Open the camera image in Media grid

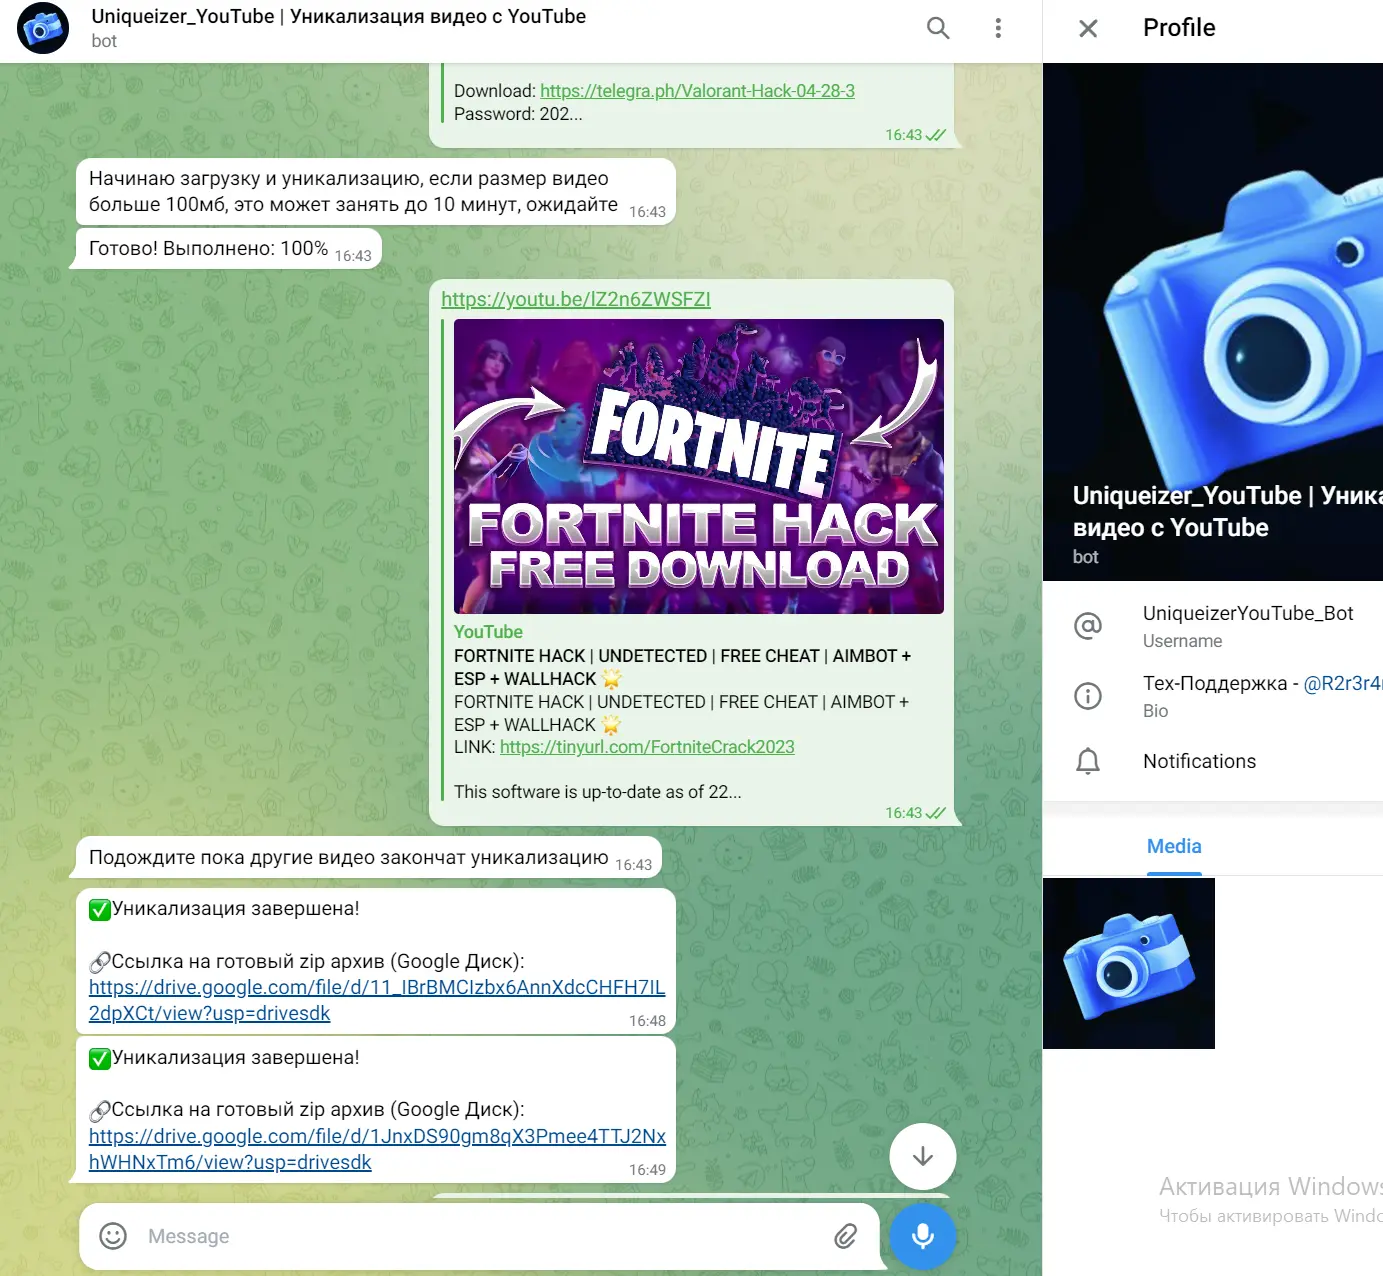pos(1129,964)
